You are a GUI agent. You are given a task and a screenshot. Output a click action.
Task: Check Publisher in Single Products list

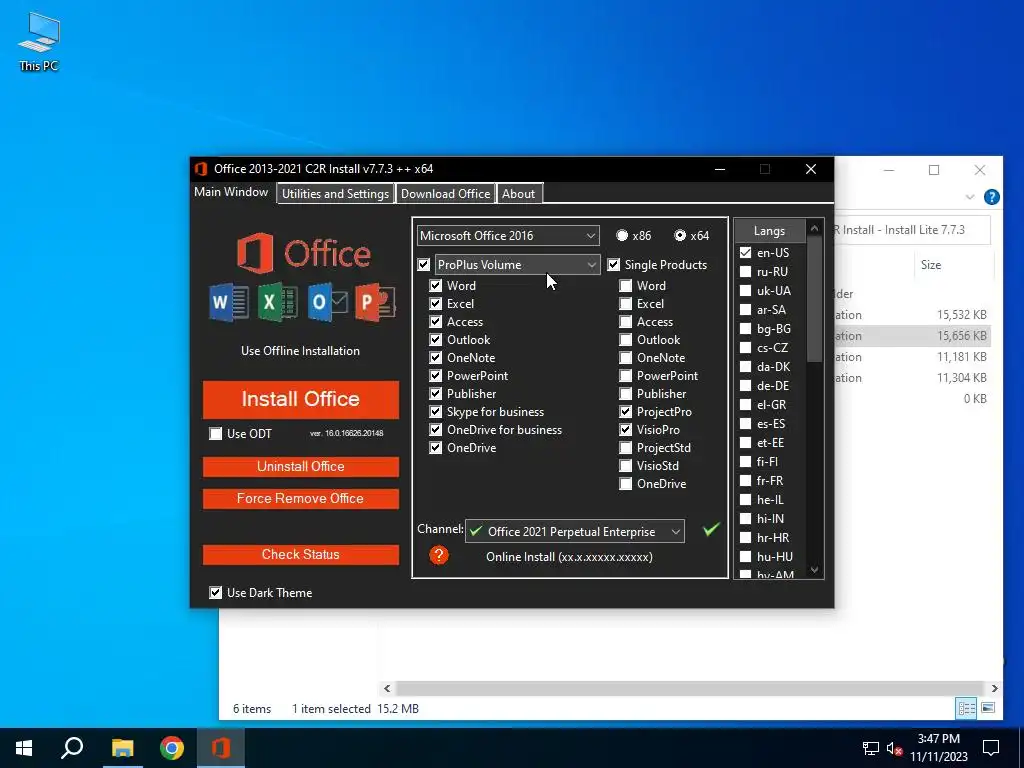point(626,394)
